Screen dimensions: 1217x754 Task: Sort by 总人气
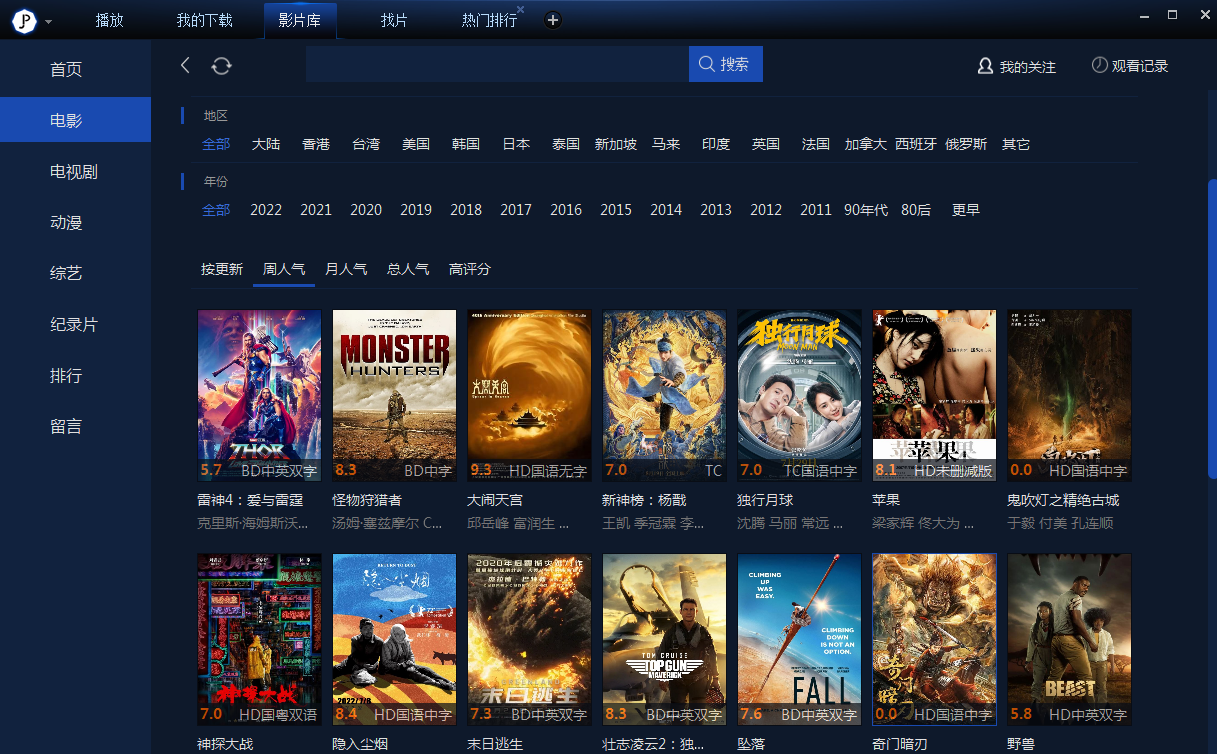coord(408,269)
